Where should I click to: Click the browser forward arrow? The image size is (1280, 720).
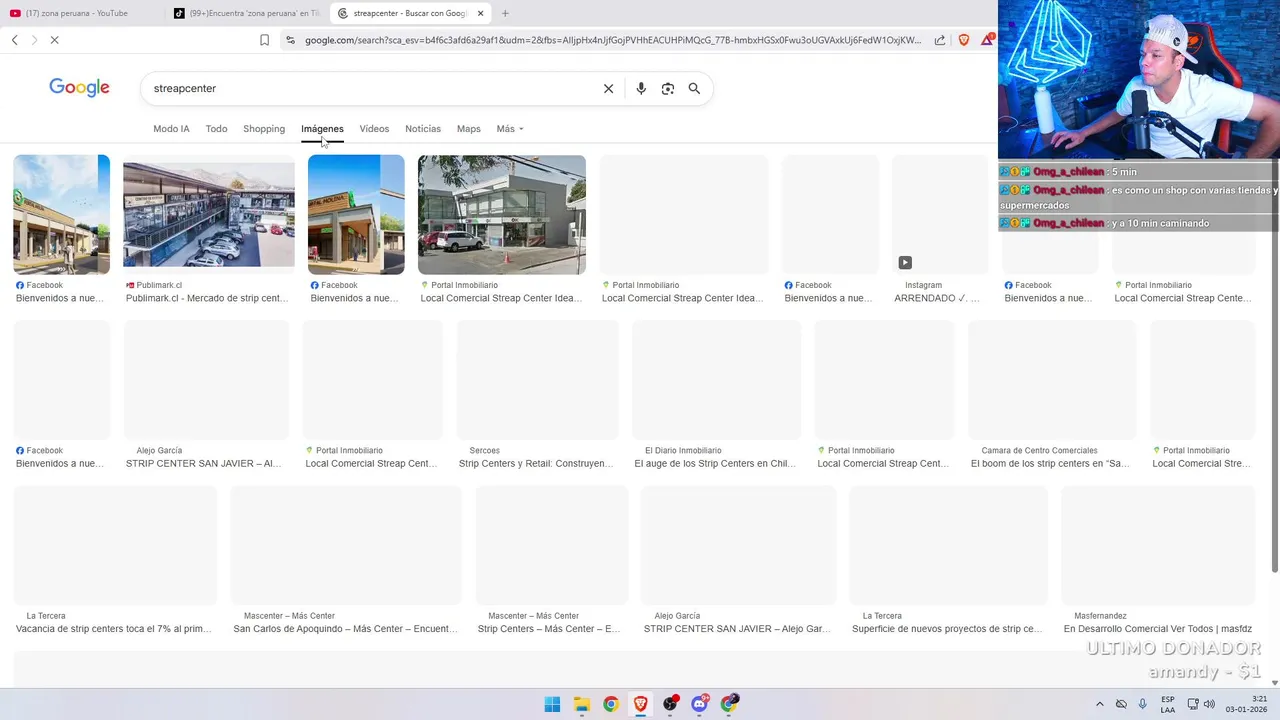pos(34,40)
